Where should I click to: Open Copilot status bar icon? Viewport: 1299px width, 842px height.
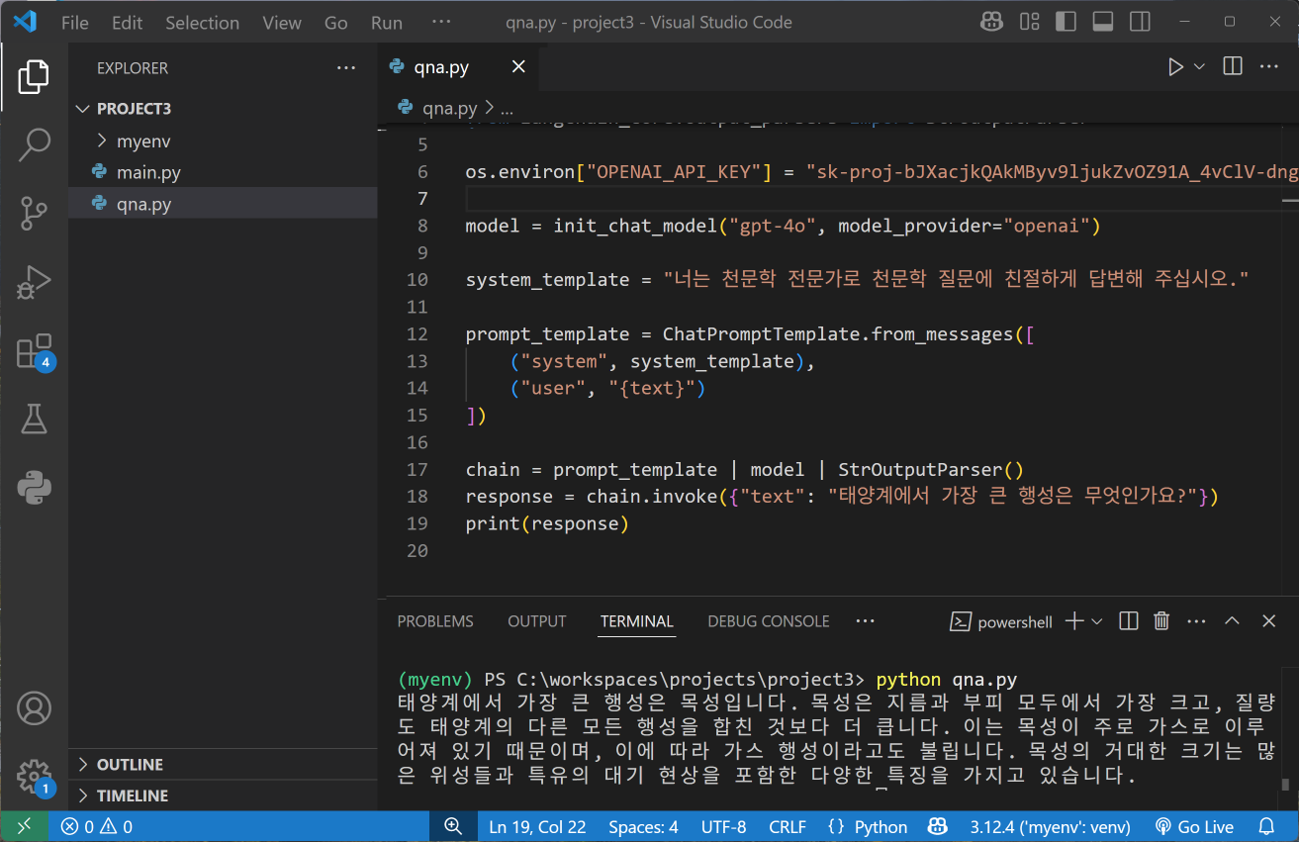pyautogui.click(x=938, y=827)
